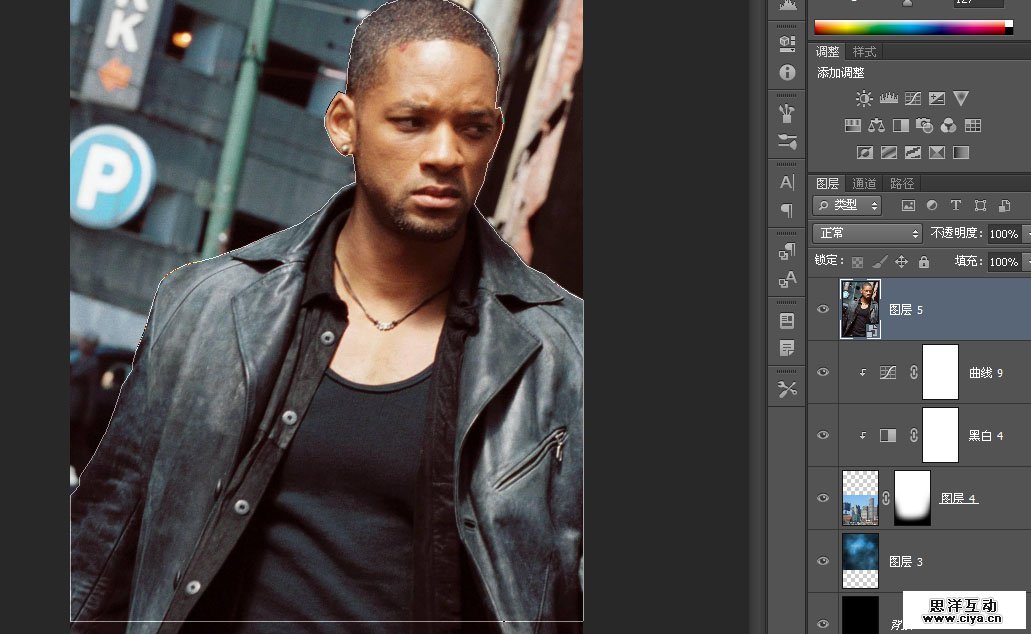Click the Color Balance scales icon
The image size is (1031, 634).
(x=876, y=125)
